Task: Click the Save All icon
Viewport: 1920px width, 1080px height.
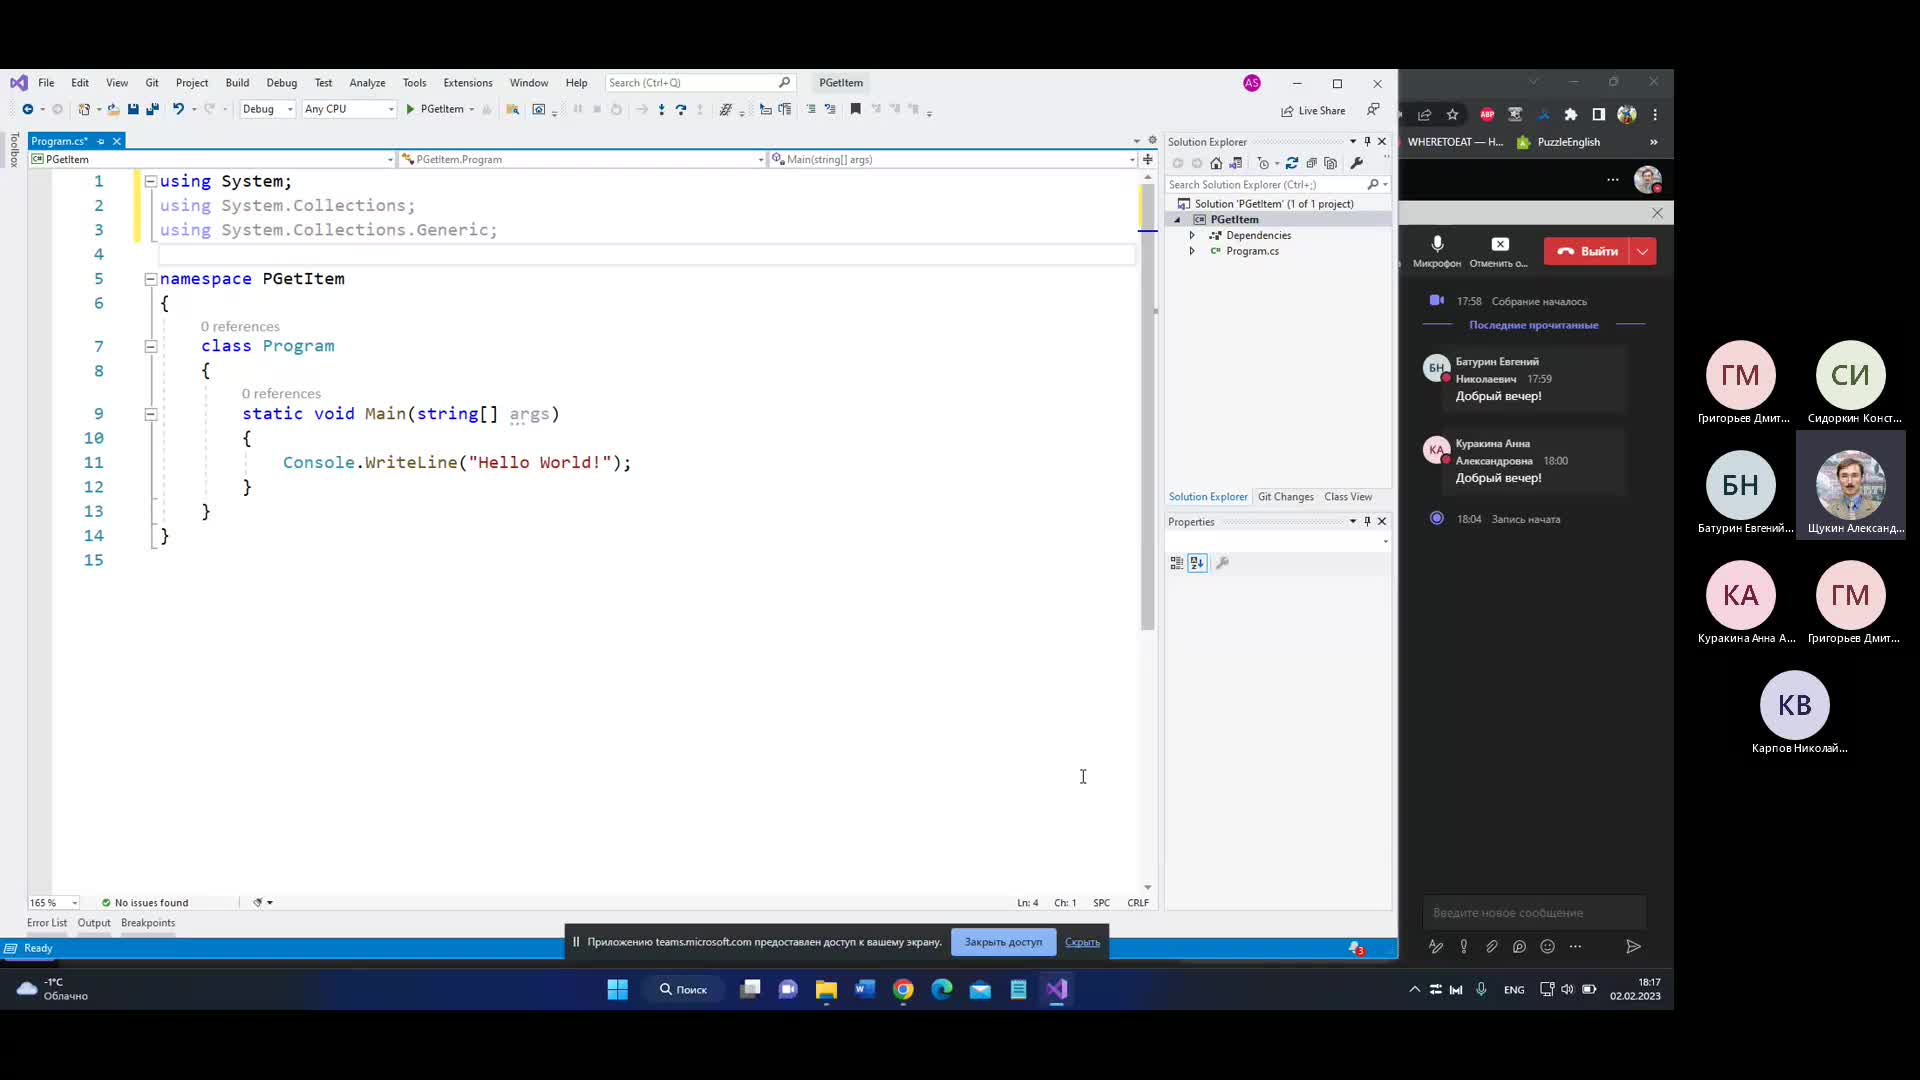Action: [x=152, y=109]
